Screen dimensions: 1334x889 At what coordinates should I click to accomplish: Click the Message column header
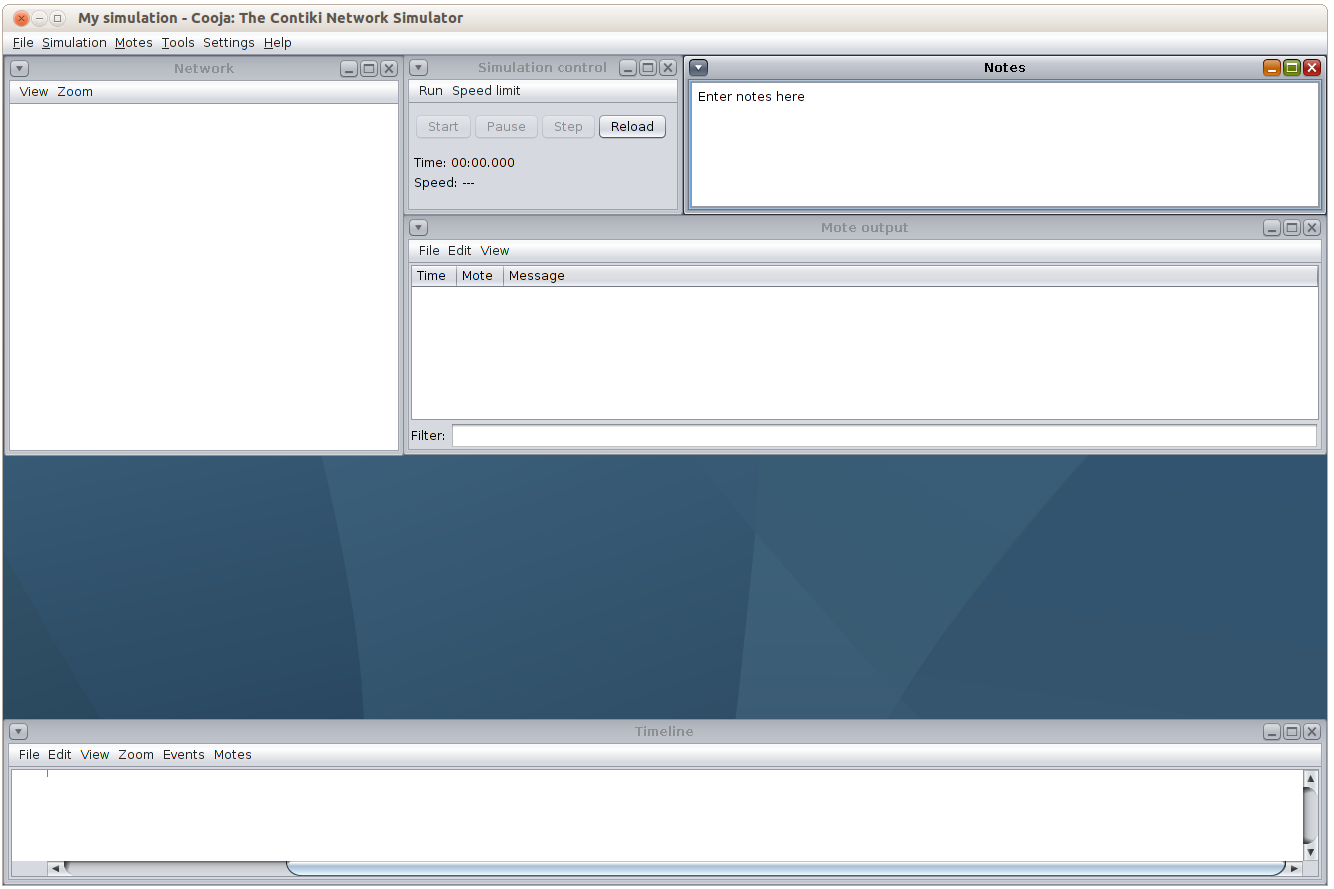pyautogui.click(x=911, y=276)
